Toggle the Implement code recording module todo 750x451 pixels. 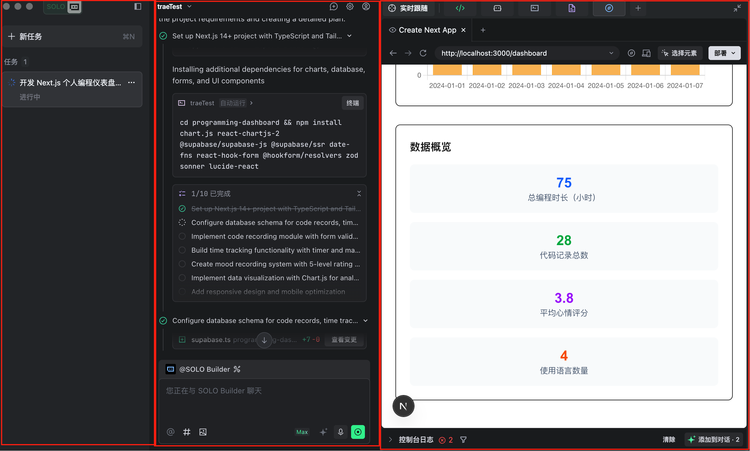click(182, 236)
